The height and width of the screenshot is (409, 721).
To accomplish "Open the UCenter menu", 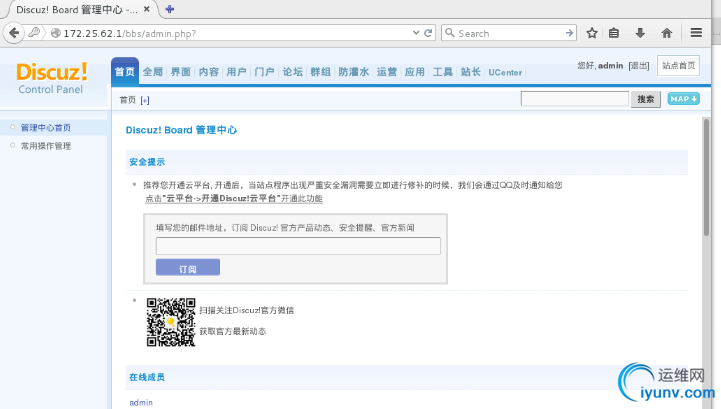I will (505, 72).
